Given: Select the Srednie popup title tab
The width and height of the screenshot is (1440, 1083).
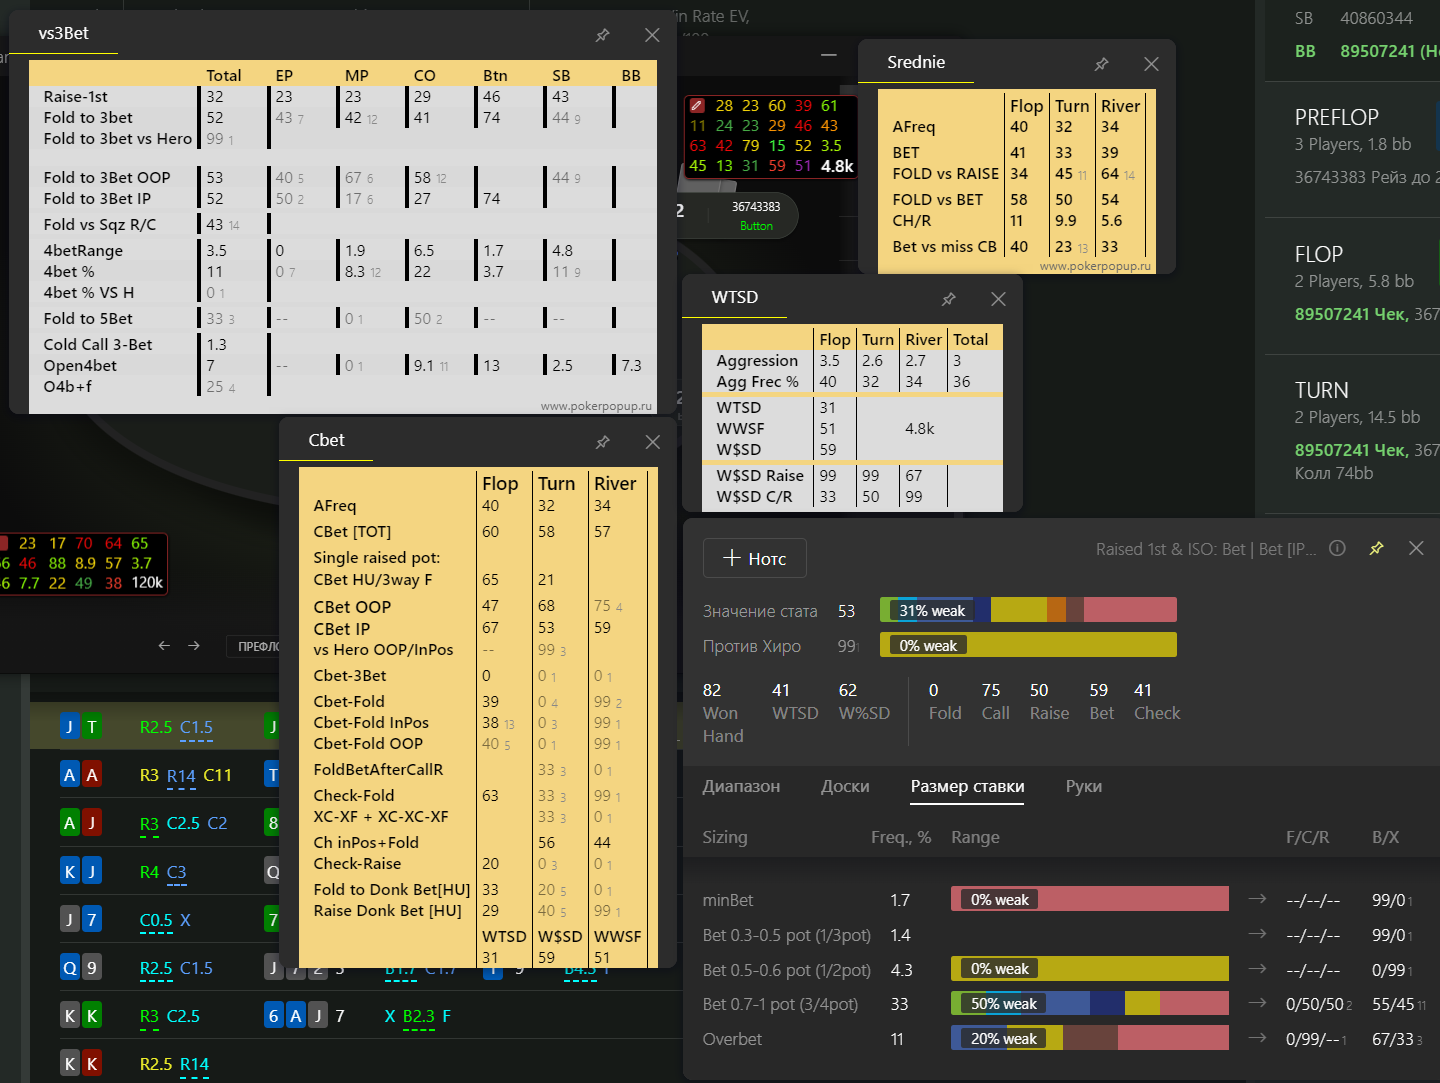Looking at the screenshot, I should [916, 62].
